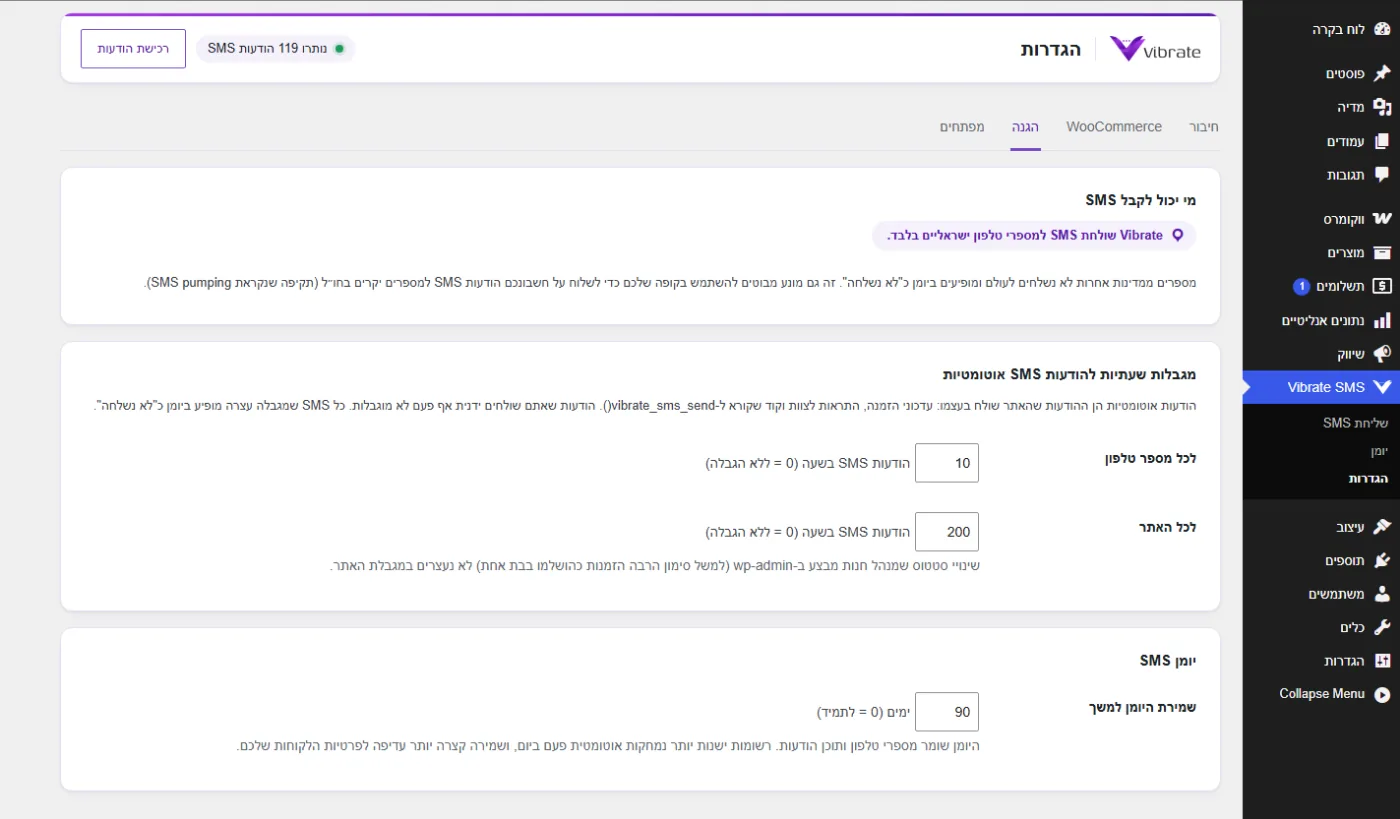Screen dimensions: 1400x819
Task: Click the payments dollar icon for תשלומים
Action: pyautogui.click(x=1382, y=287)
